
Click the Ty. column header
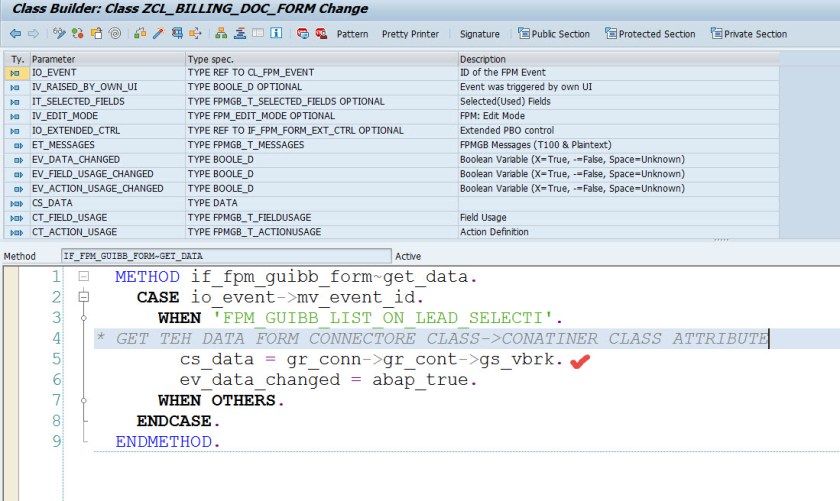pyautogui.click(x=17, y=59)
